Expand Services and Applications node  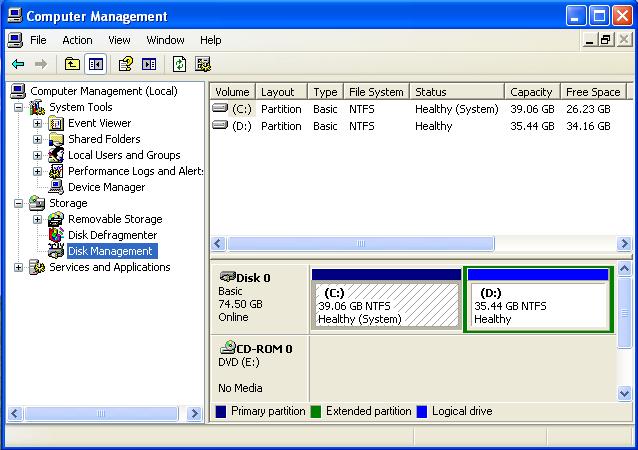19,267
